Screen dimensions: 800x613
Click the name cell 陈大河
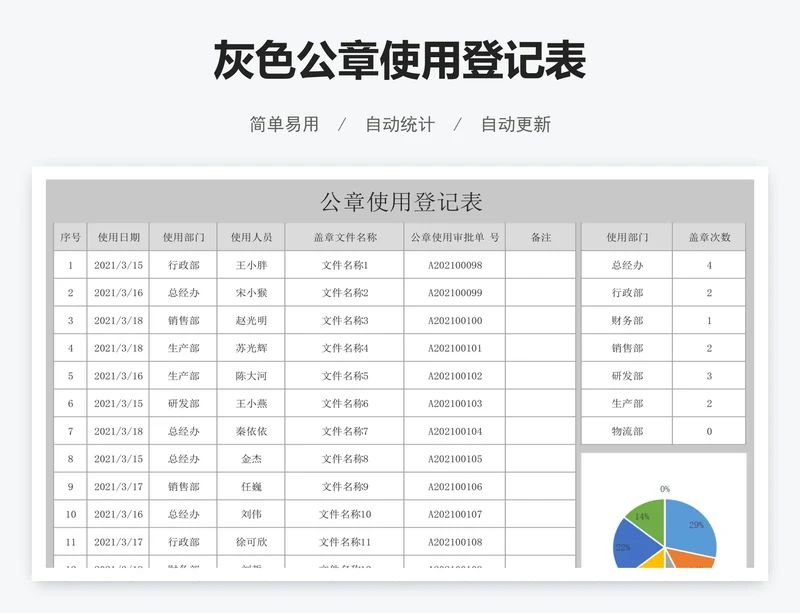click(x=251, y=376)
